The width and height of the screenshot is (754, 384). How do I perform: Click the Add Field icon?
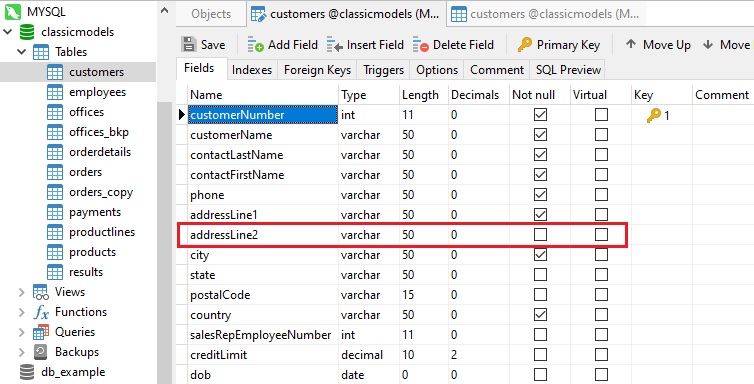coord(255,45)
